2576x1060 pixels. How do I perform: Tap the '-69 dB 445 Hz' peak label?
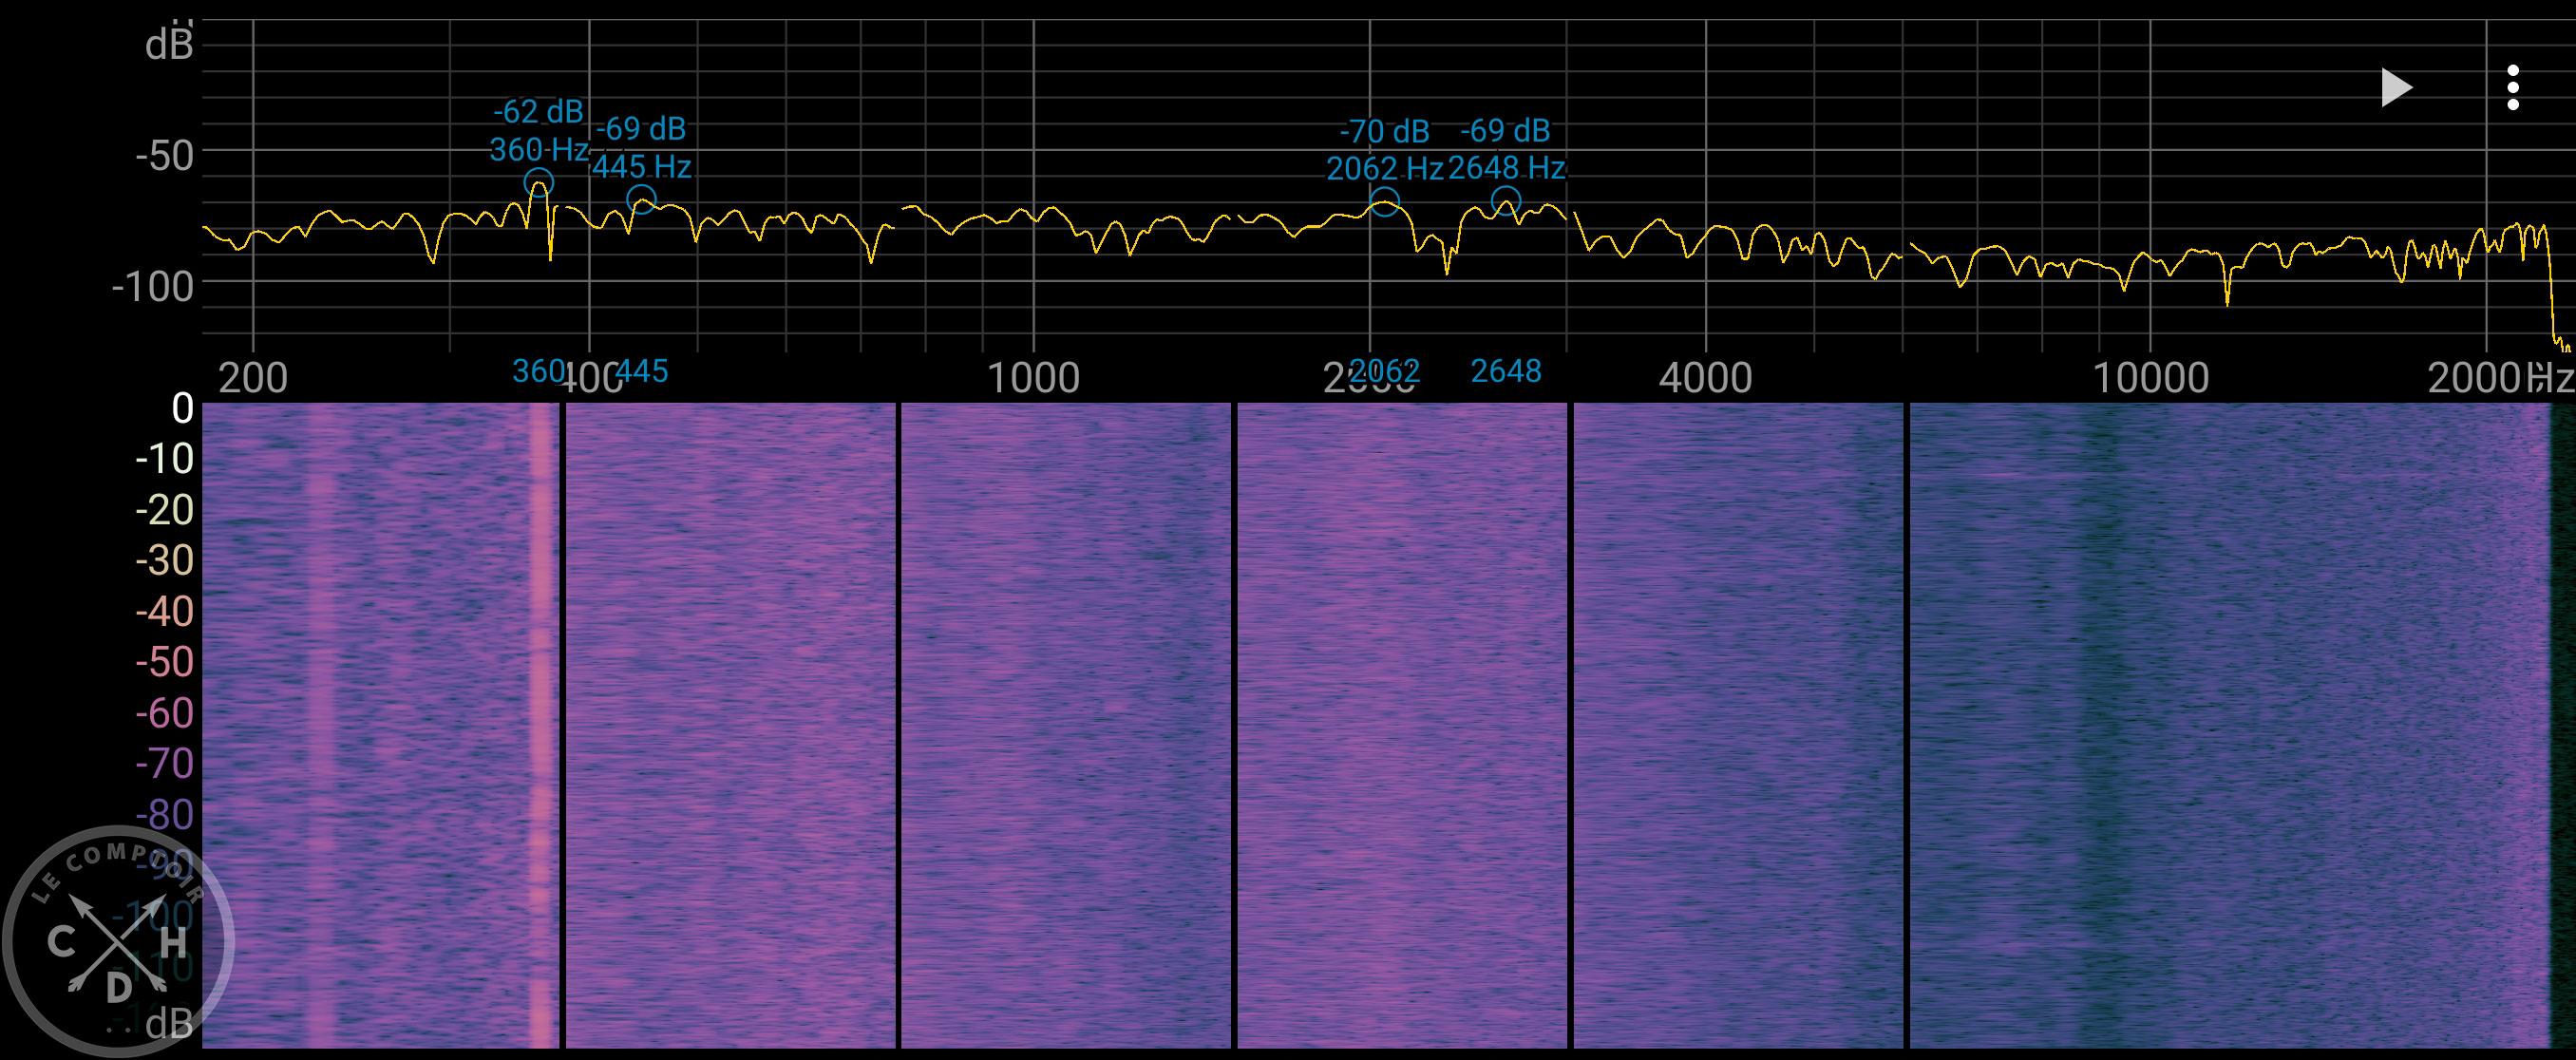pos(641,147)
